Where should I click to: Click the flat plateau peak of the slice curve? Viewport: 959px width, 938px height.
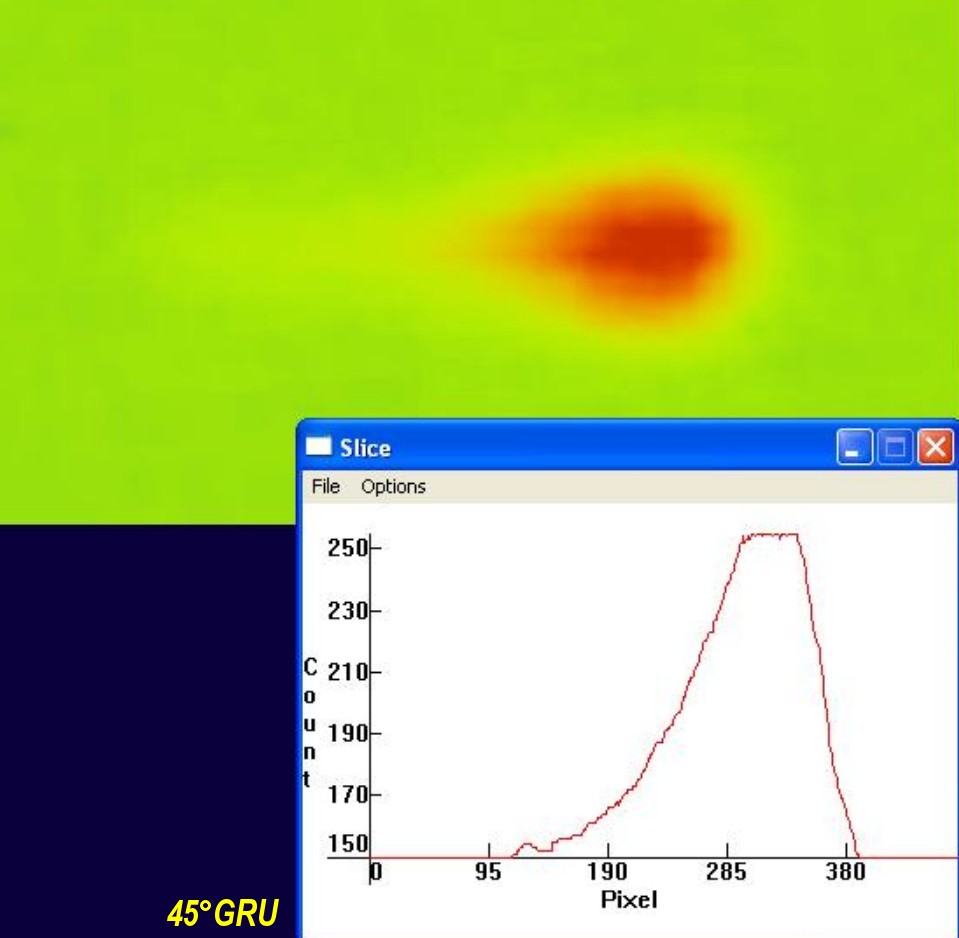(x=769, y=536)
